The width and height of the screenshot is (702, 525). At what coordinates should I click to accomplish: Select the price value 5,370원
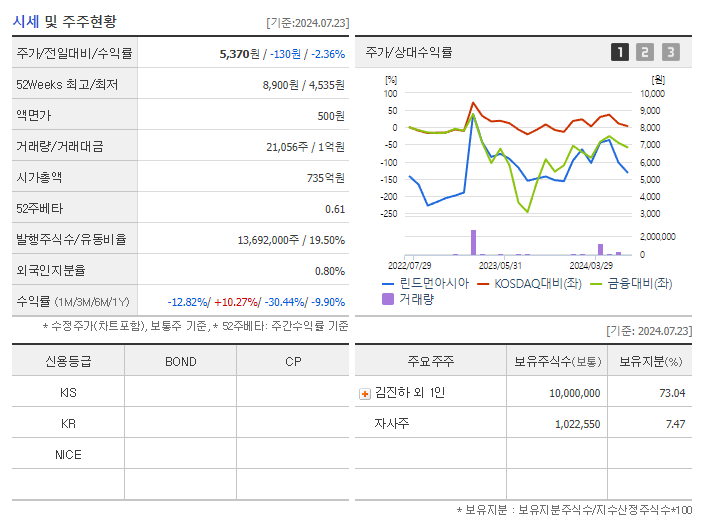[x=240, y=54]
